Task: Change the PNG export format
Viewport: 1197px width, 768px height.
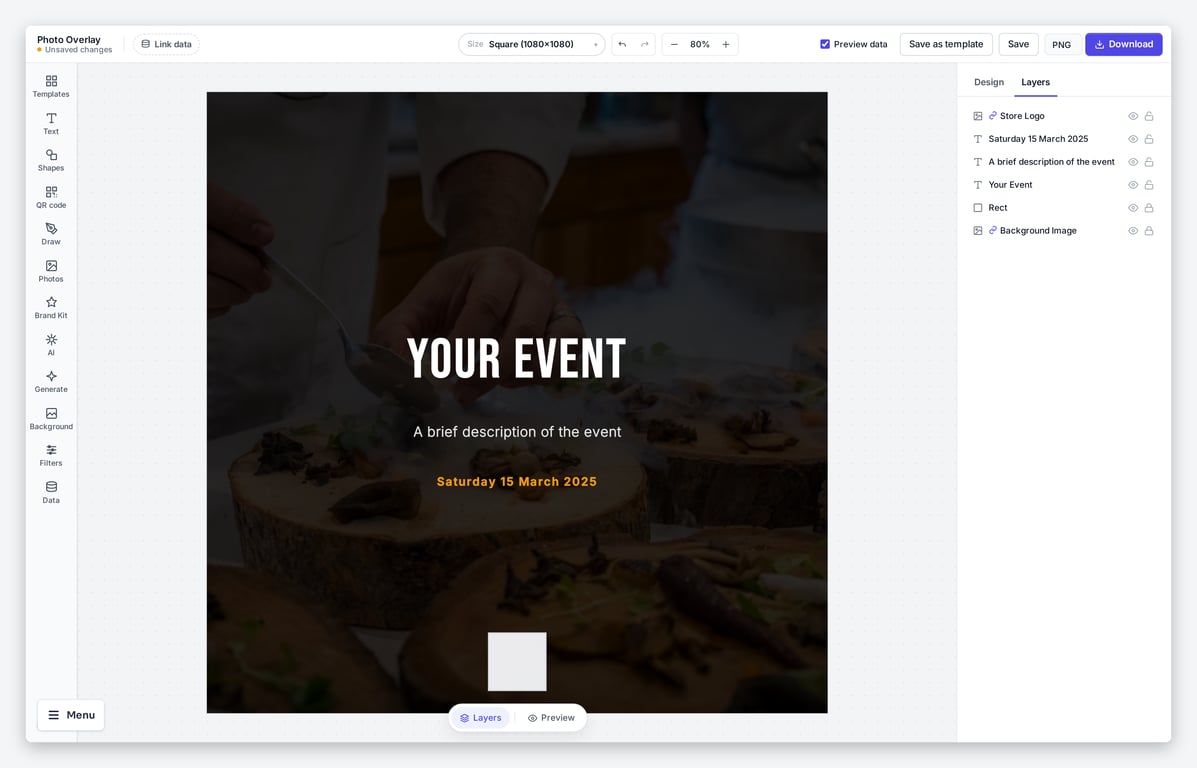Action: [1061, 44]
